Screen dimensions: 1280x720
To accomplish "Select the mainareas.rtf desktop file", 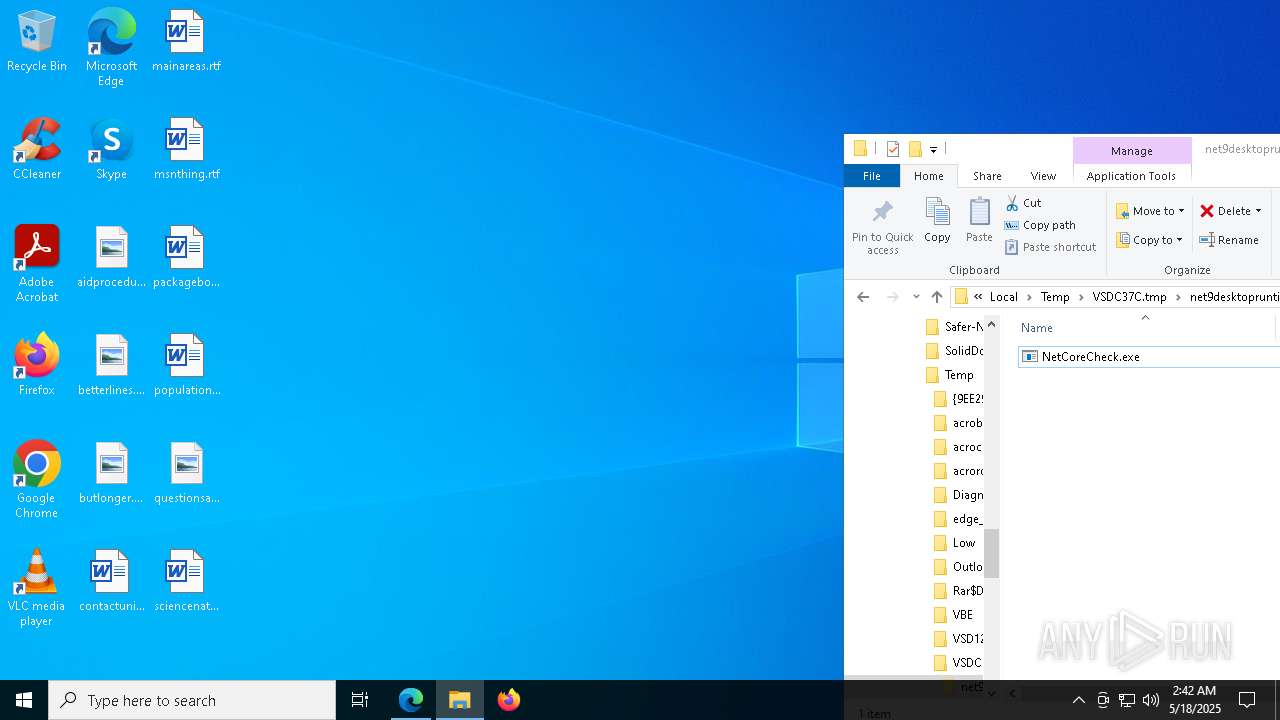I will click(x=186, y=42).
